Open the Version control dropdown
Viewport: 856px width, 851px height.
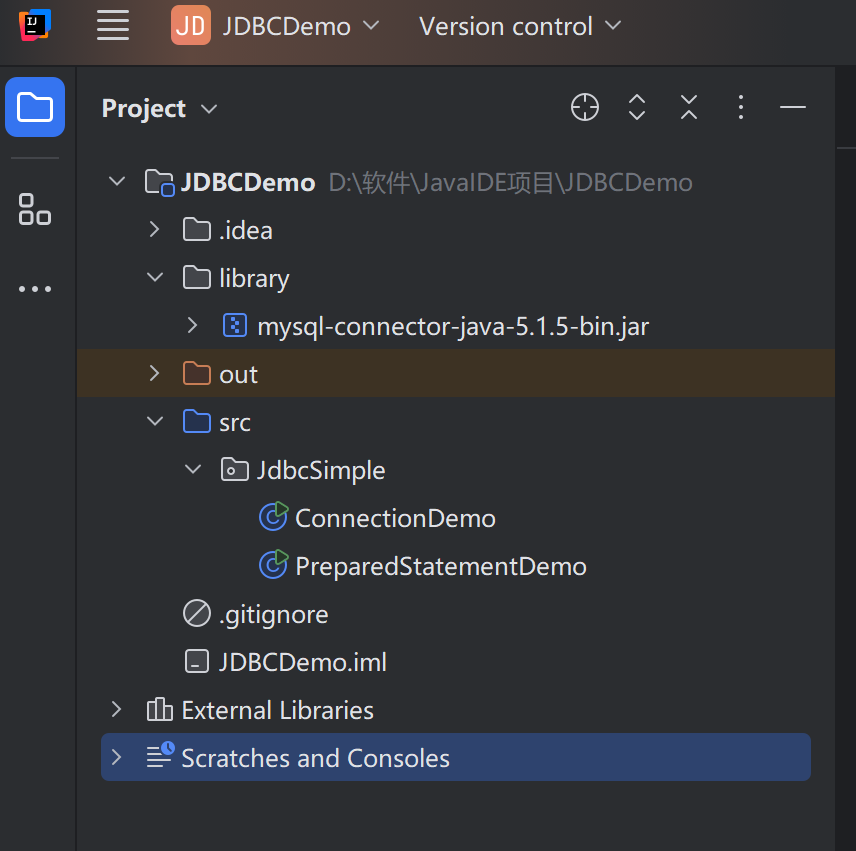(613, 26)
